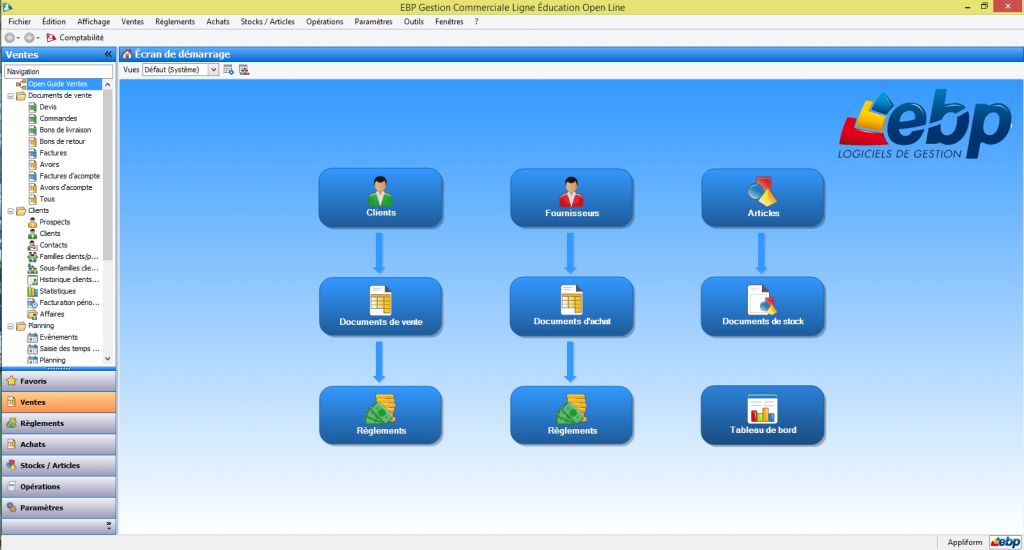Viewport: 1024px width, 550px height.
Task: Open the Ventes menu in menu bar
Action: (x=132, y=22)
